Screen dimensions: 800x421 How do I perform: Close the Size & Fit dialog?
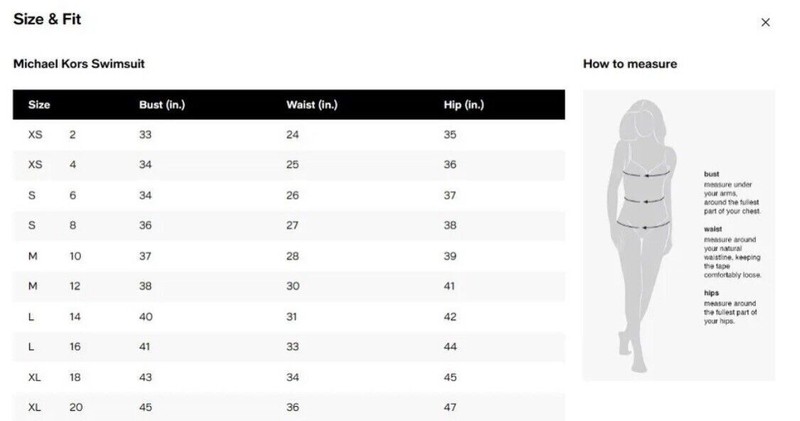pos(765,22)
